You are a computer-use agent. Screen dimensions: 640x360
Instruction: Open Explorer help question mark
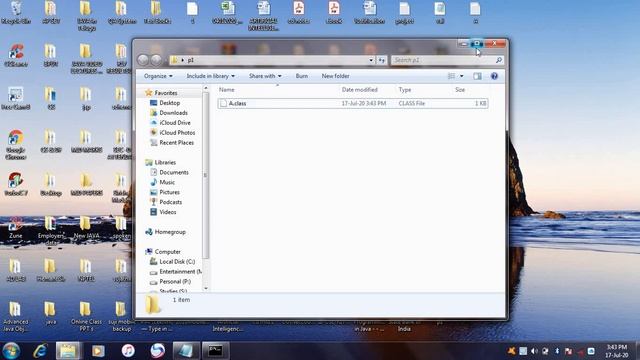click(494, 76)
